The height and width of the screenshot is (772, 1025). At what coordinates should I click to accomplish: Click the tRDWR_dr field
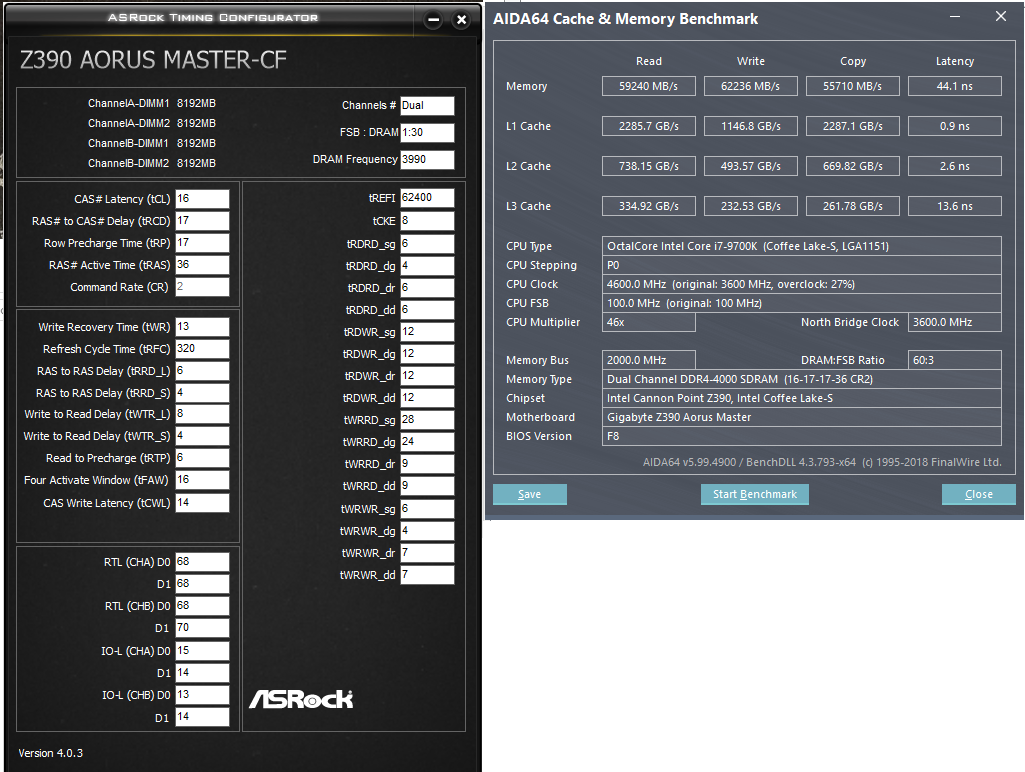click(428, 376)
